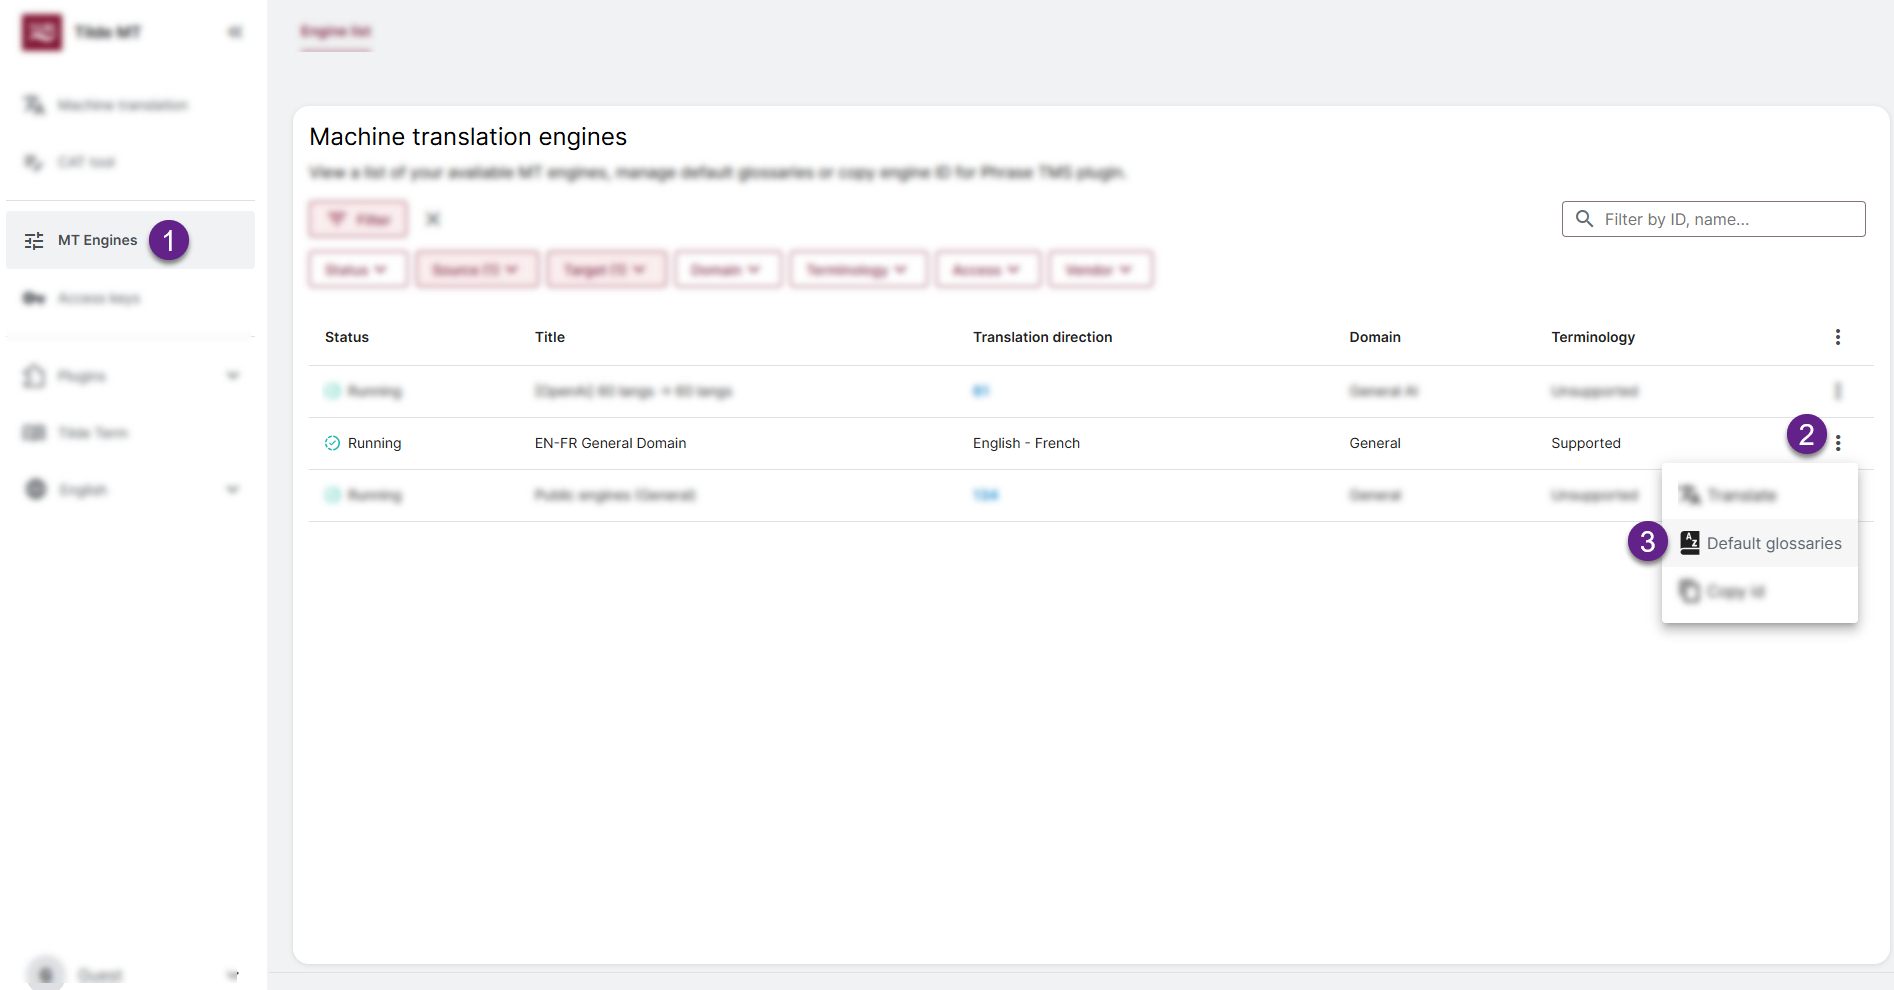Image resolution: width=1894 pixels, height=990 pixels.
Task: Open the kebab menu for EN-FR General Domain
Action: [x=1837, y=442]
